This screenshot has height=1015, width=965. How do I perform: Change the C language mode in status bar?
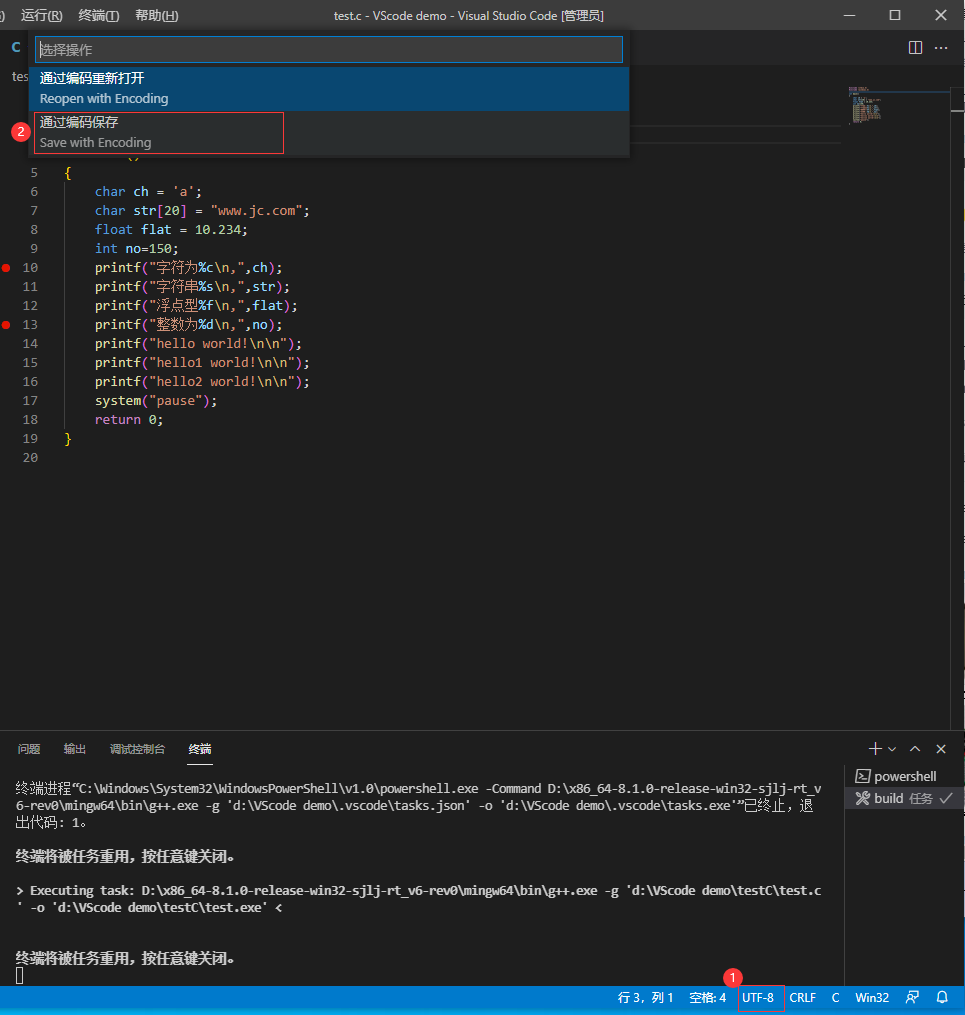tap(836, 998)
